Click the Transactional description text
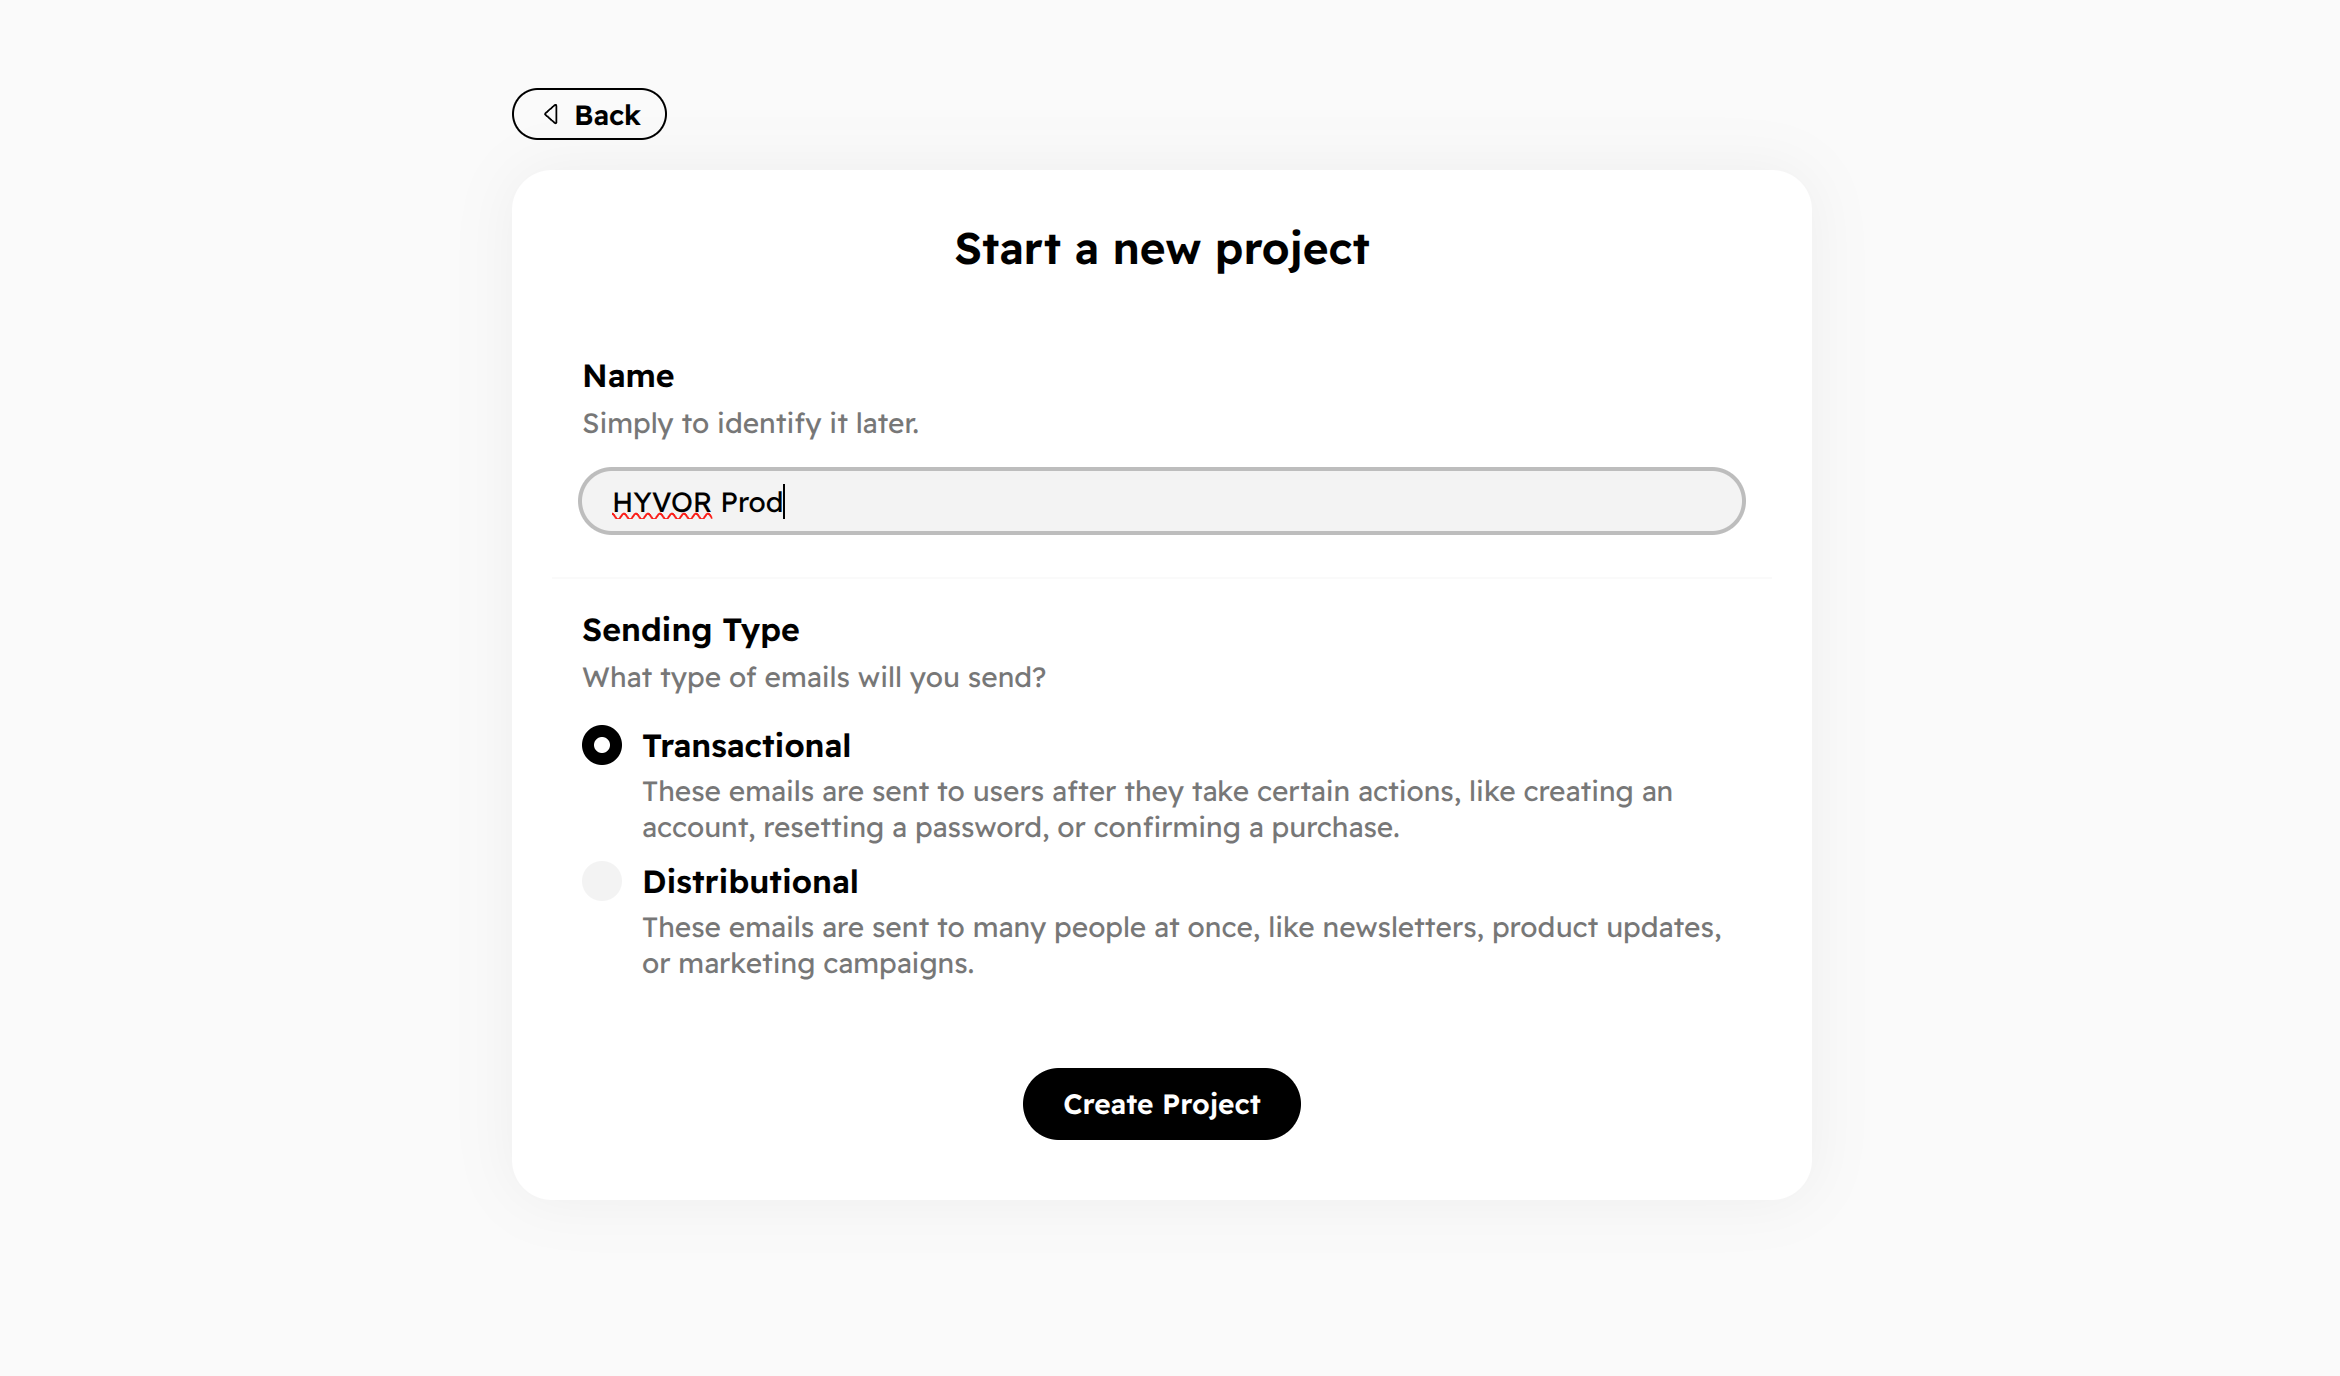The height and width of the screenshot is (1376, 2340). (x=1155, y=809)
